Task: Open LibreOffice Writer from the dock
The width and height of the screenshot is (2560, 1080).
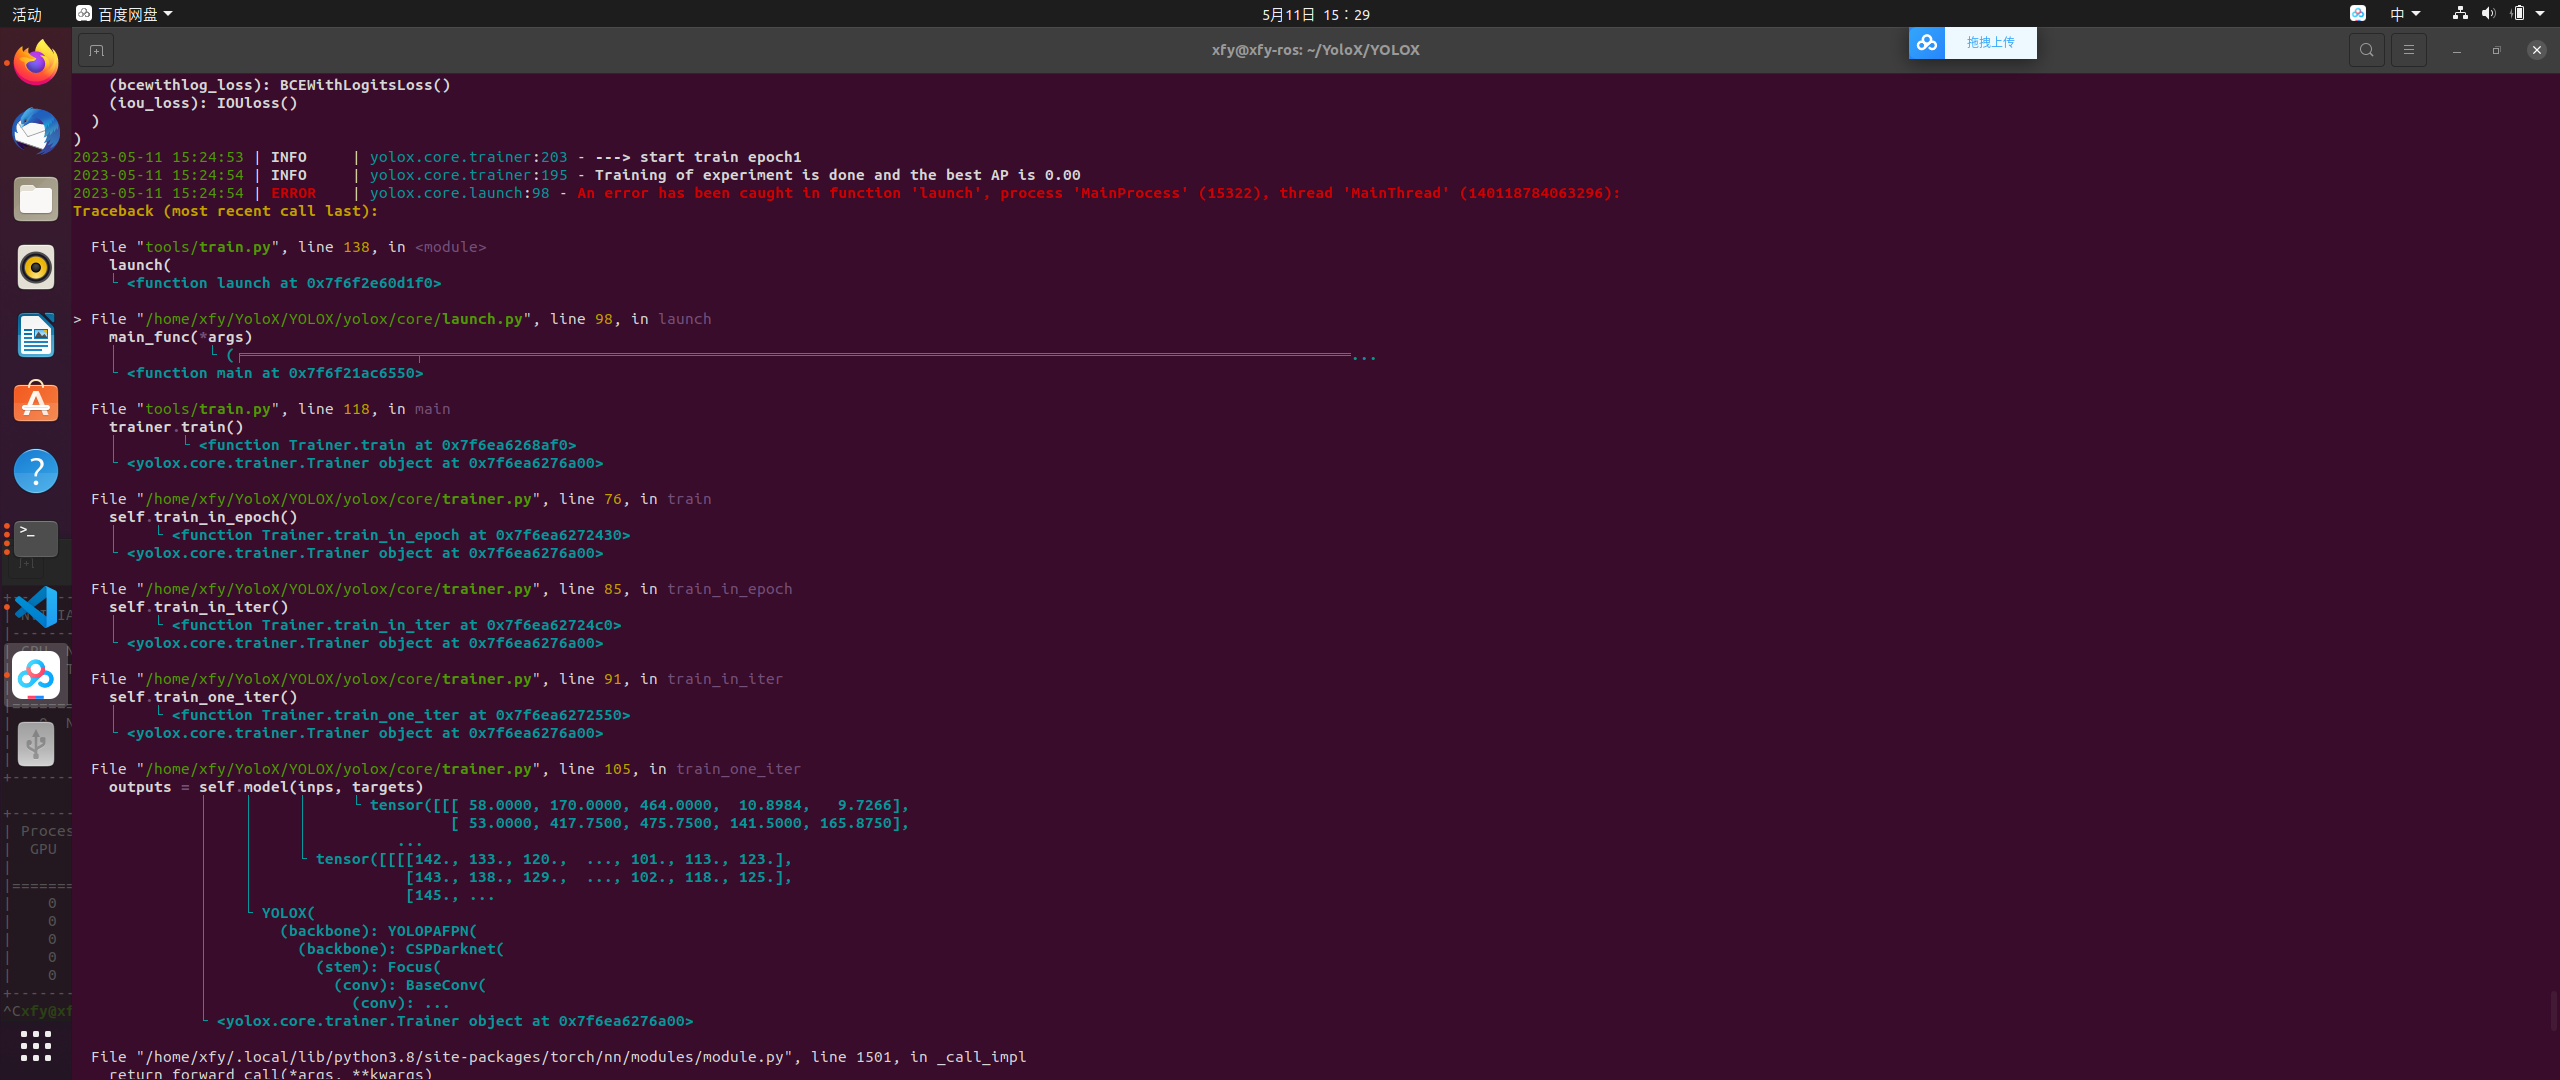Action: pyautogui.click(x=35, y=336)
